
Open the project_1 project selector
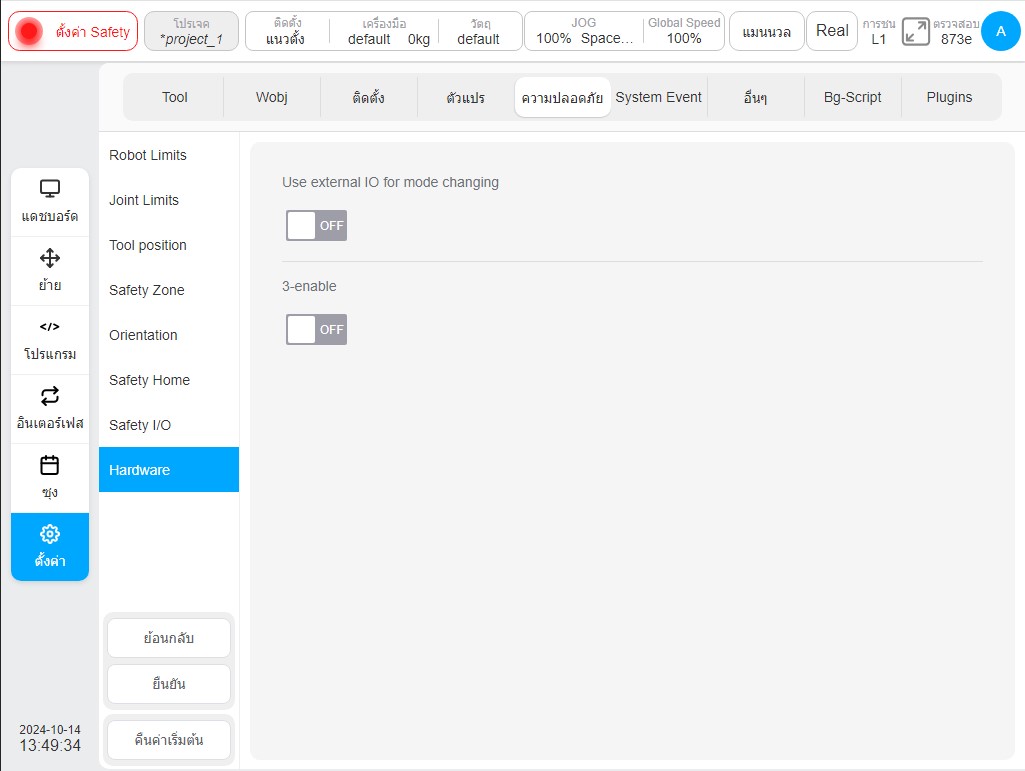pyautogui.click(x=191, y=31)
